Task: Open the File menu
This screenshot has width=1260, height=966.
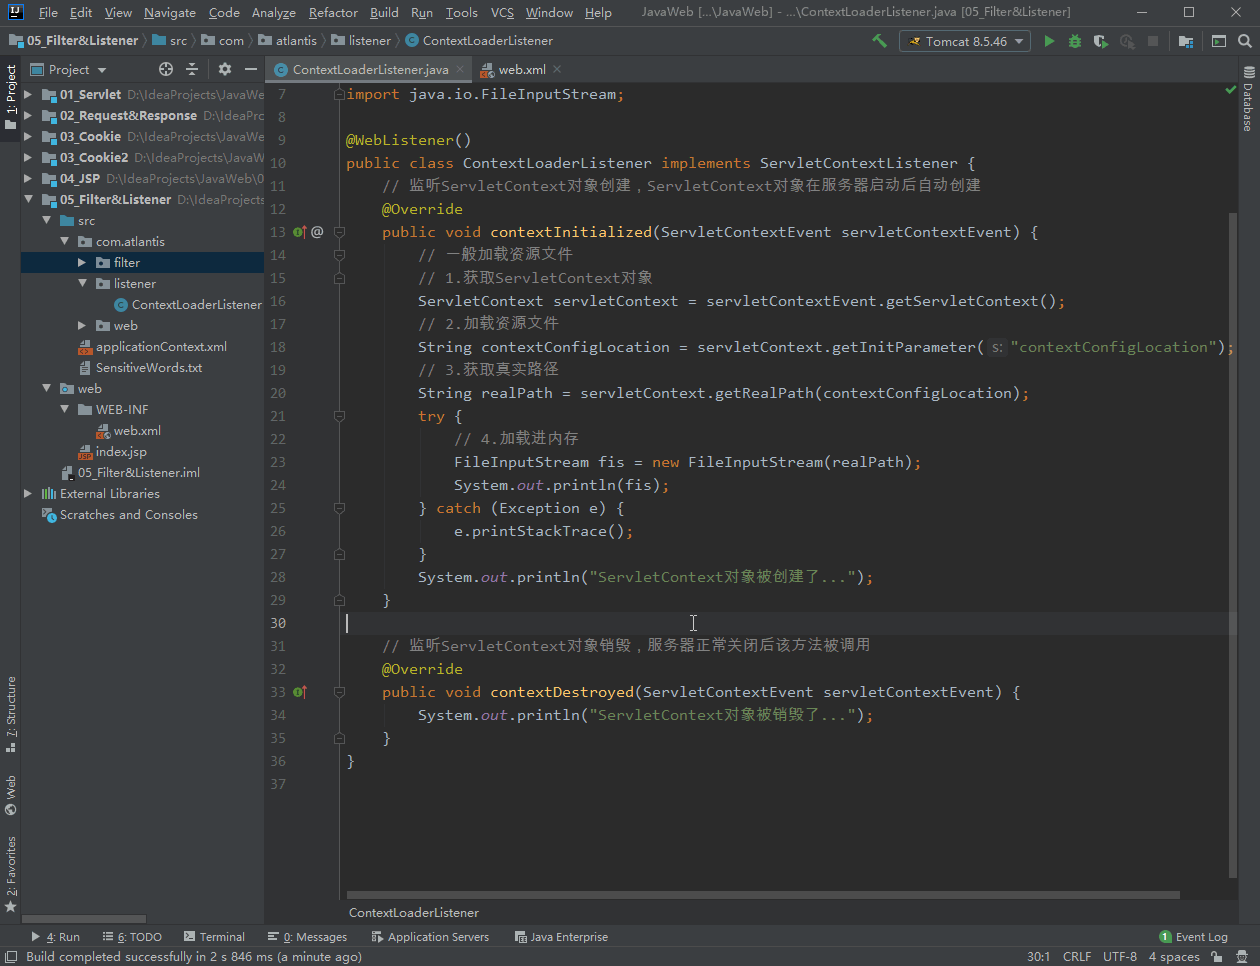Action: (x=48, y=13)
